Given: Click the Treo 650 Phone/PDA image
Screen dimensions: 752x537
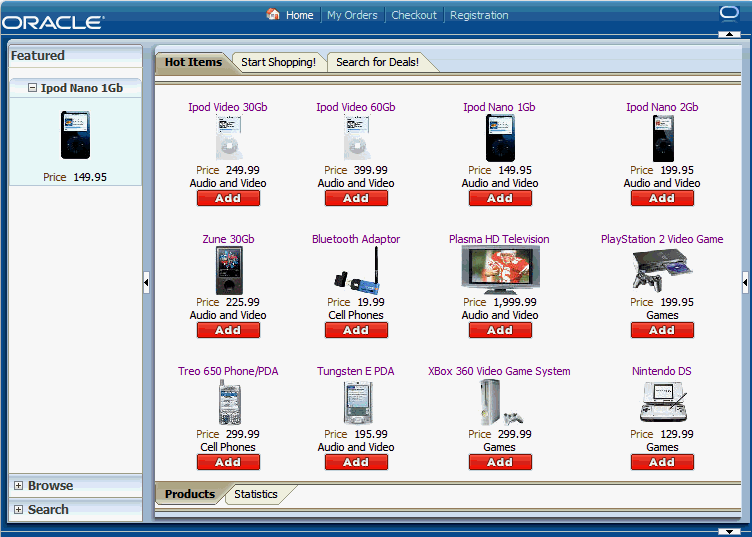Looking at the screenshot, I should pyautogui.click(x=229, y=402).
